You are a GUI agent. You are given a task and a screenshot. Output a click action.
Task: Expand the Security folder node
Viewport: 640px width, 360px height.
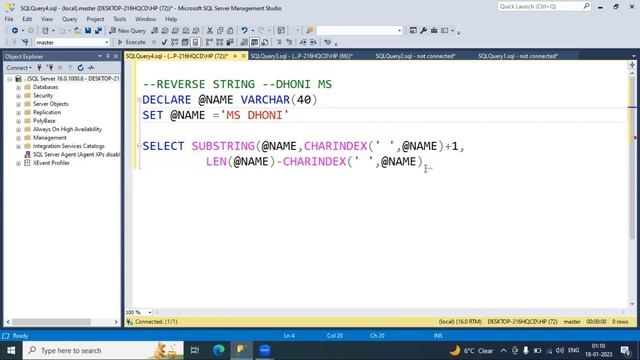pyautogui.click(x=18, y=96)
